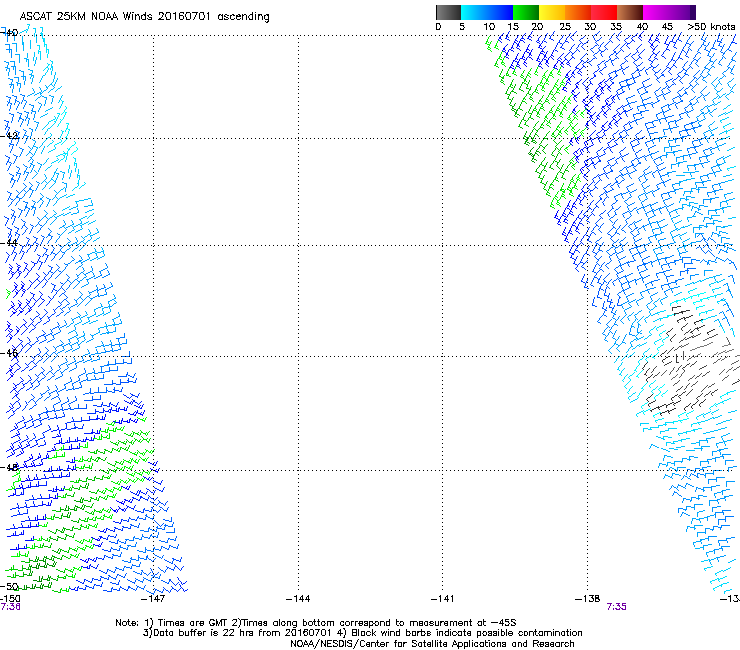Click the latitude label '-40'
This screenshot has height=650, width=740.
[x=9, y=33]
